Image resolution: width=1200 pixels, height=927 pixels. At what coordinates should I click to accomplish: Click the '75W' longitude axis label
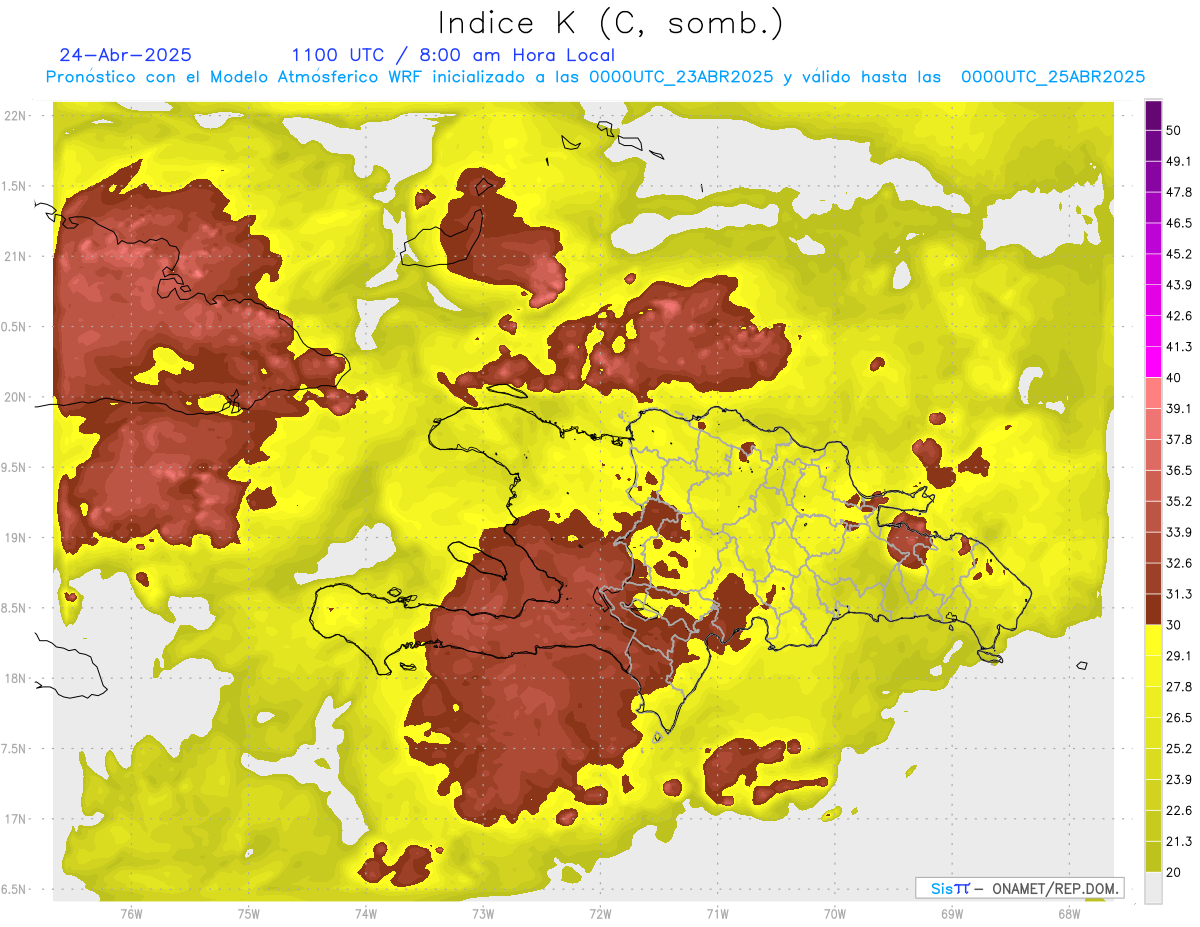[248, 914]
